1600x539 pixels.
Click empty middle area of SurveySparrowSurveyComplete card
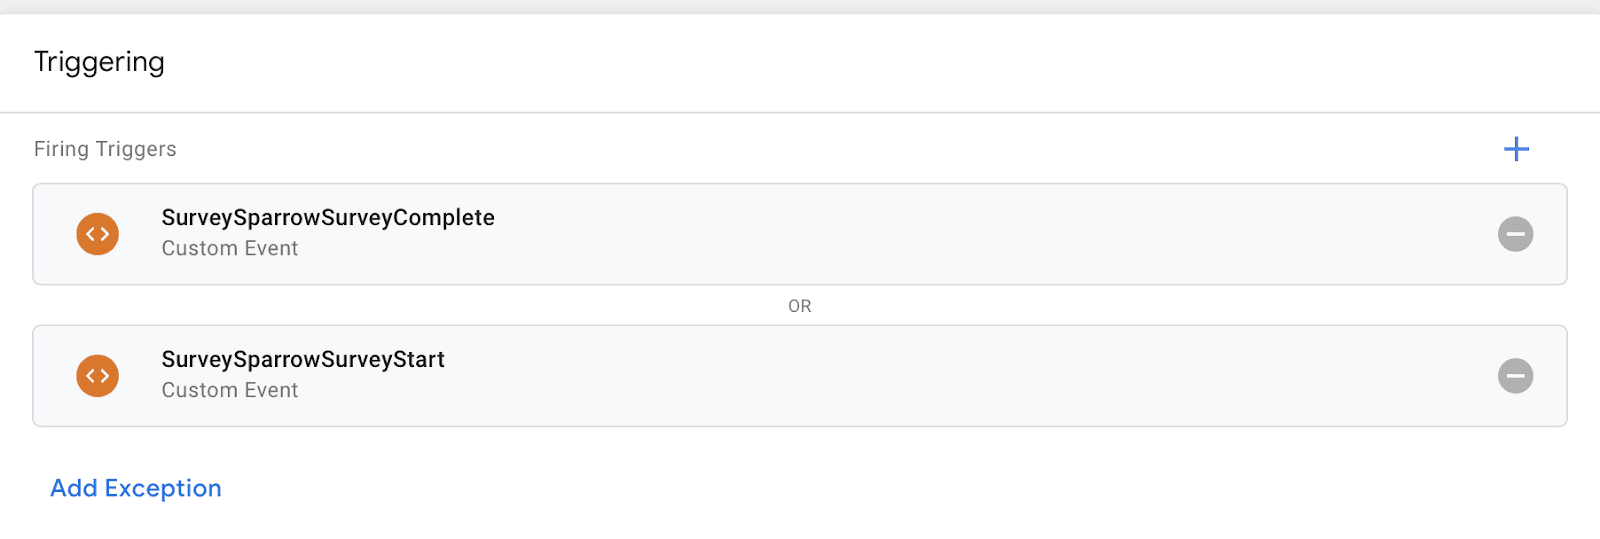(x=900, y=234)
